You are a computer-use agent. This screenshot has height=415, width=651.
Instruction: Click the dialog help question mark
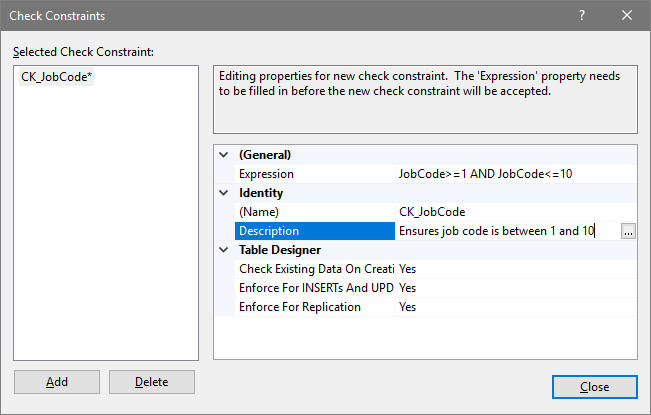click(582, 16)
